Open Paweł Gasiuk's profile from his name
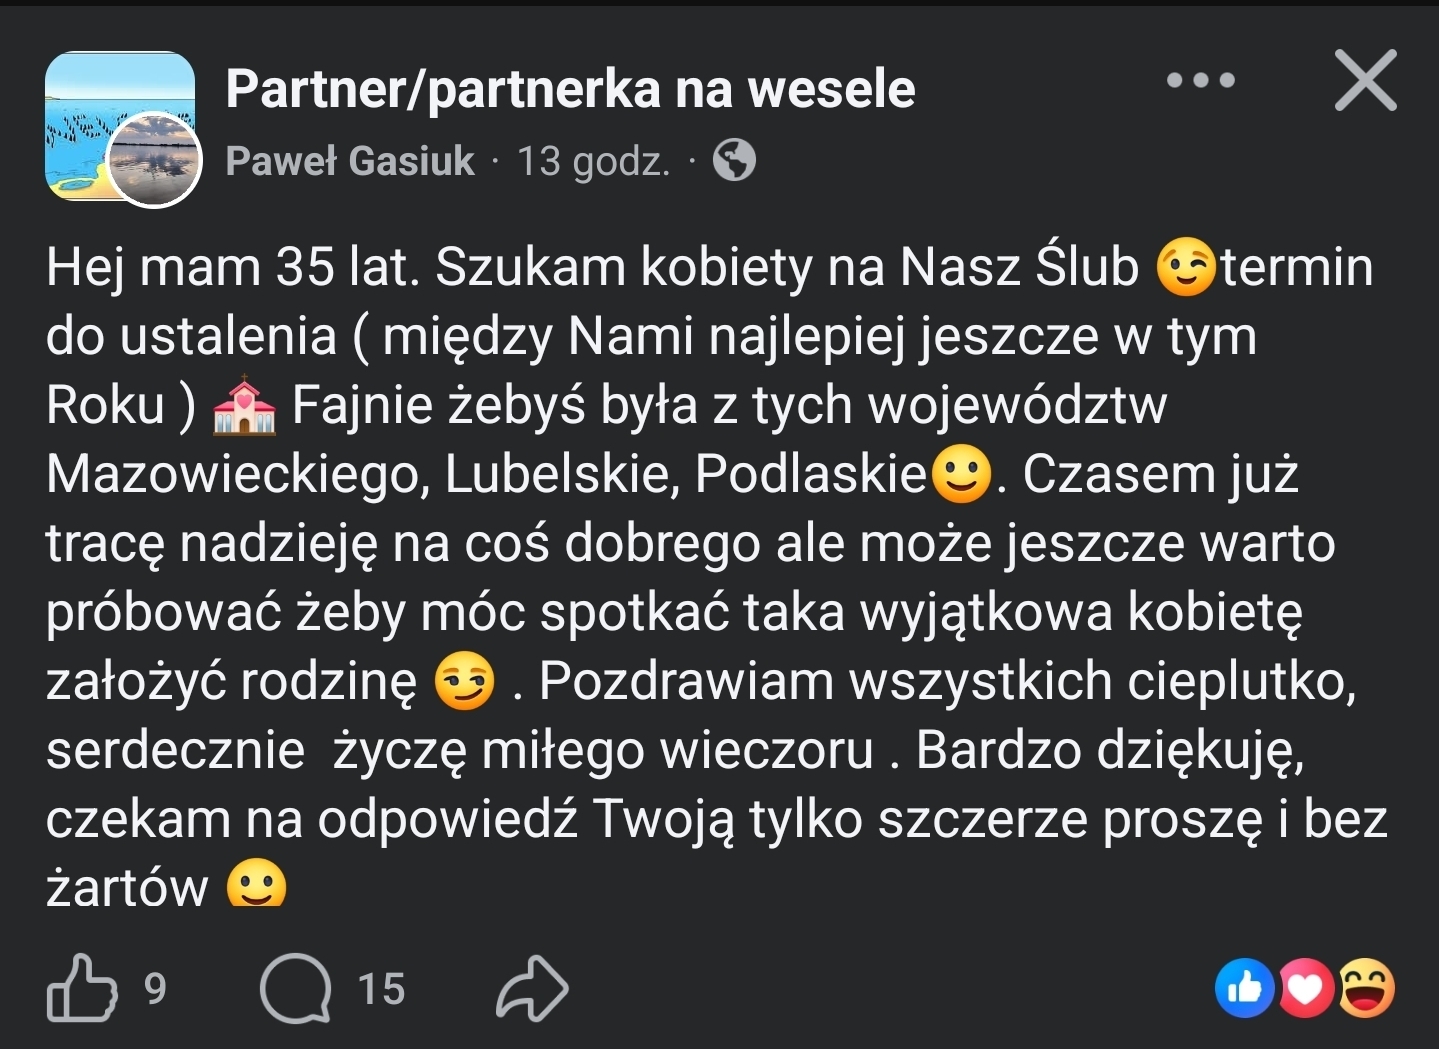1439x1049 pixels. (x=350, y=160)
